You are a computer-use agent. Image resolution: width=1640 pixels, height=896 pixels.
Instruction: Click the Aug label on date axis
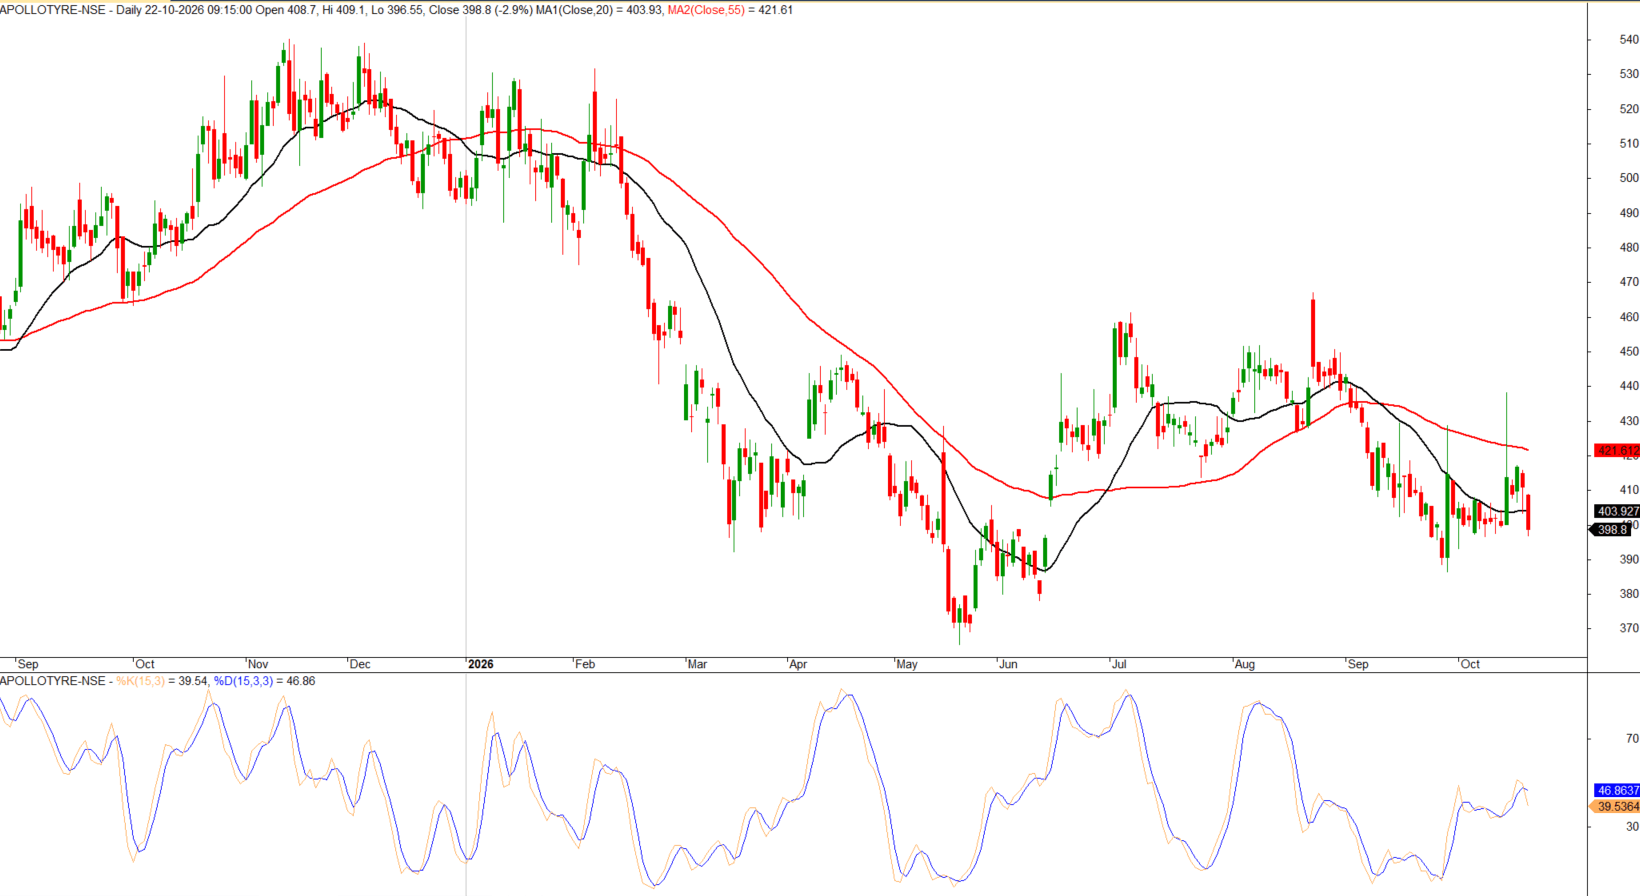1244,664
